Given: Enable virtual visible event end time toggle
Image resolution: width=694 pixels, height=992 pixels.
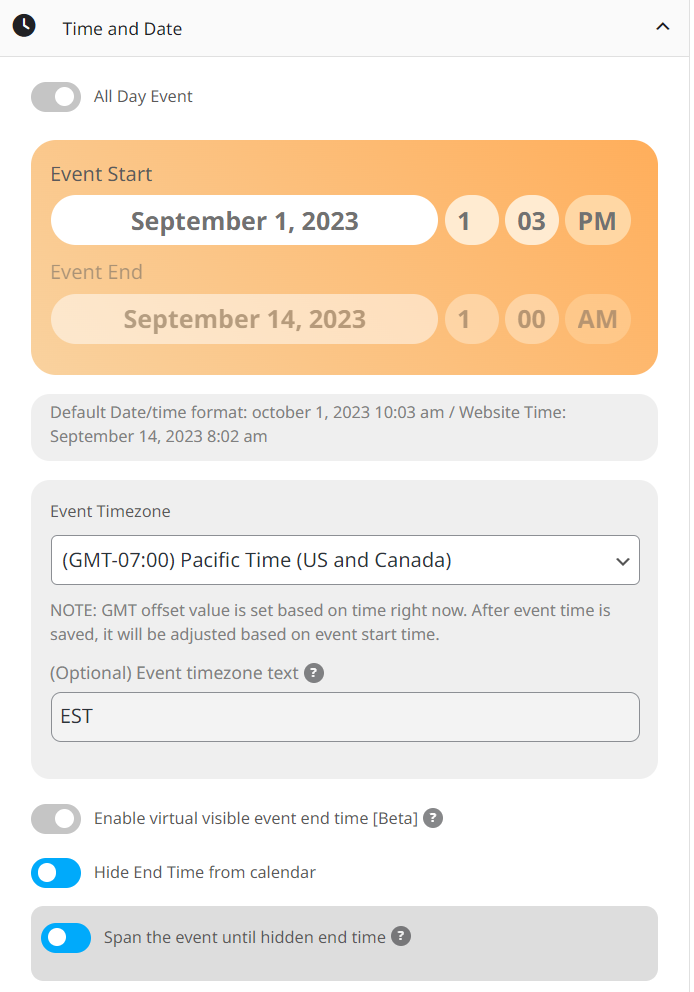Looking at the screenshot, I should coord(56,819).
